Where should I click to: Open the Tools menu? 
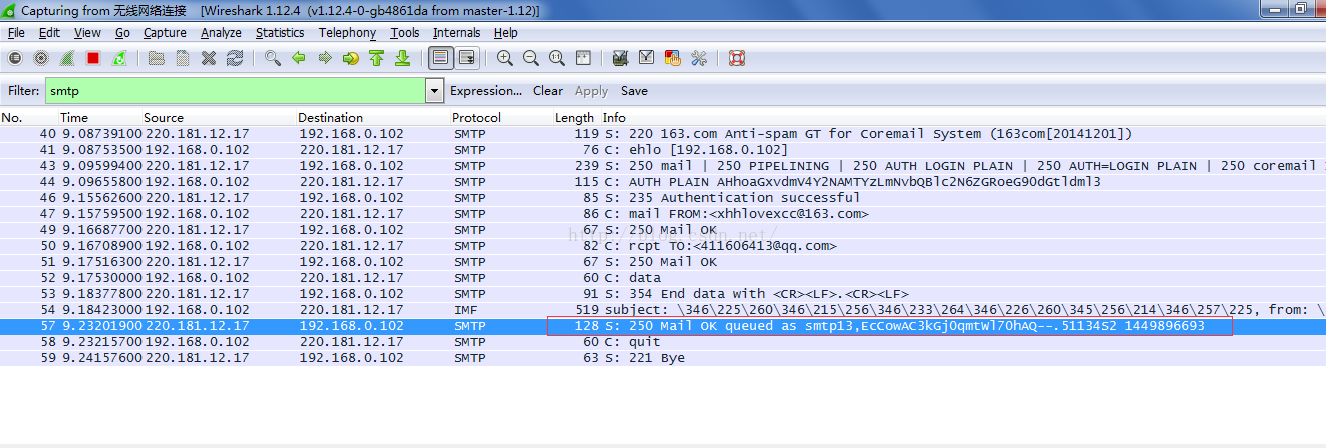405,33
